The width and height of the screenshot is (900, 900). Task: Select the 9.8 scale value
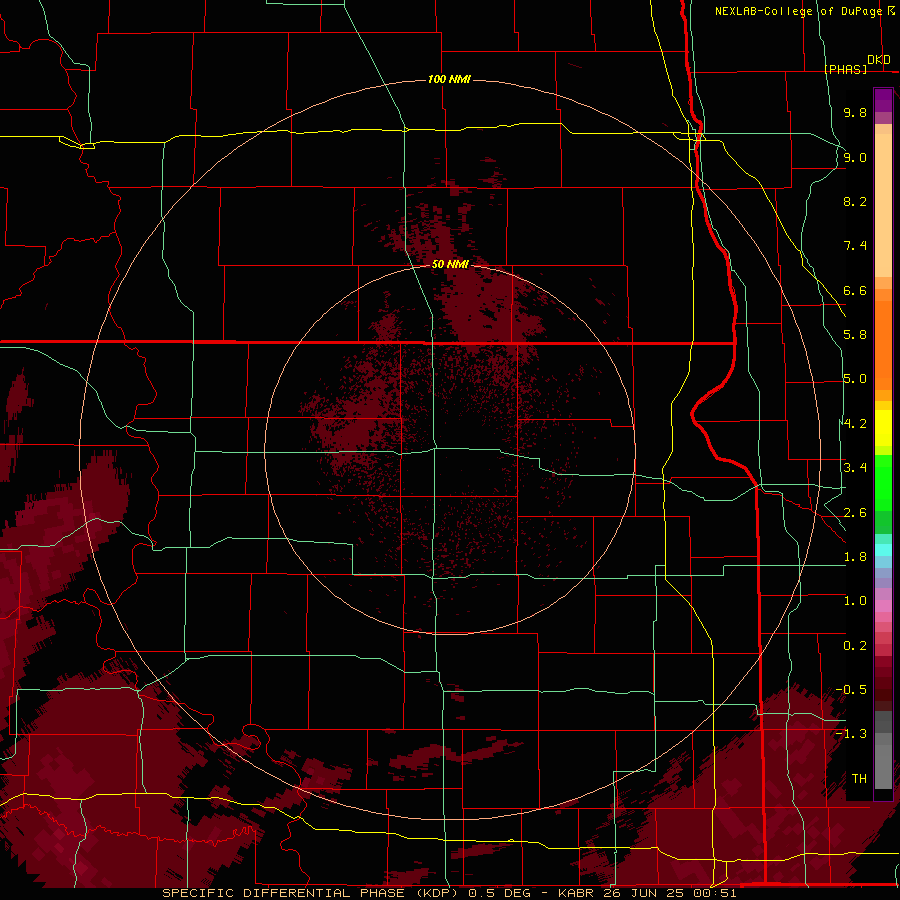coord(855,112)
